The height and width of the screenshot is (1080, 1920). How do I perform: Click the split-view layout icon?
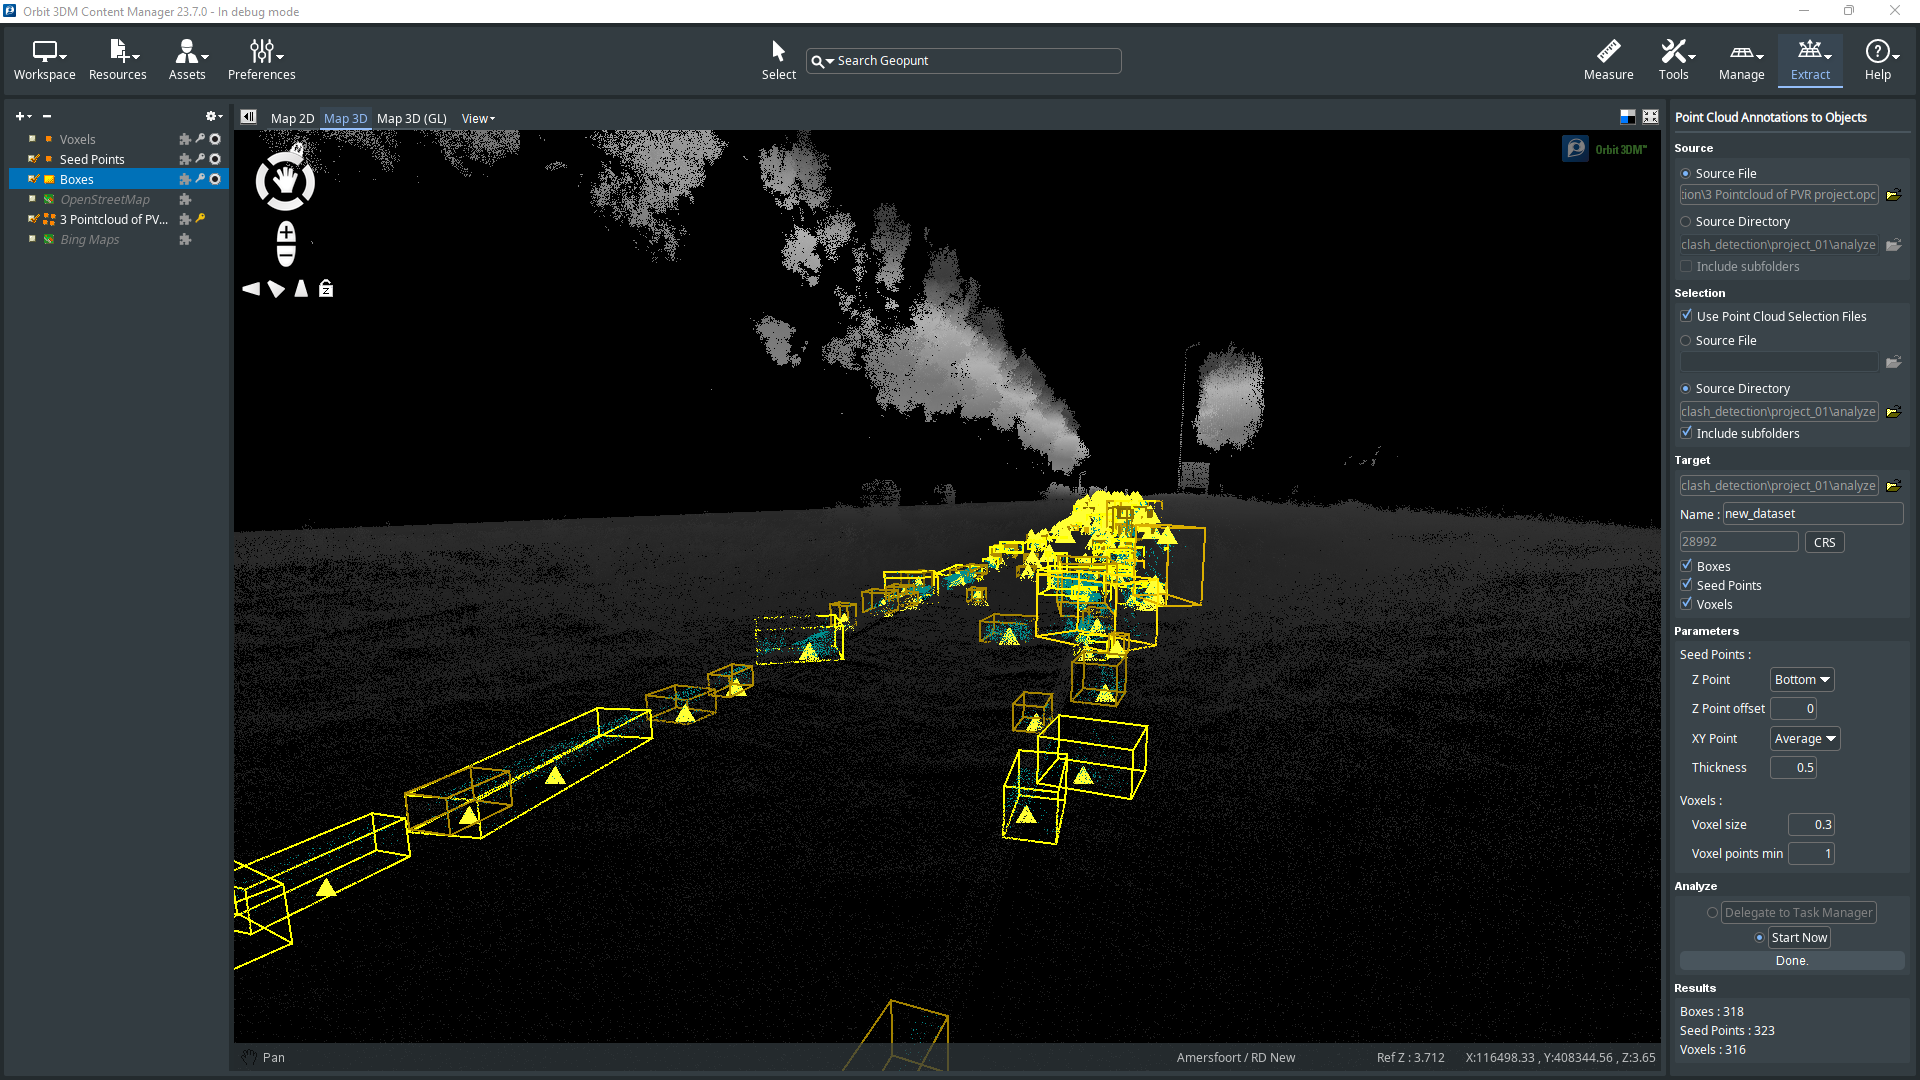(1628, 117)
